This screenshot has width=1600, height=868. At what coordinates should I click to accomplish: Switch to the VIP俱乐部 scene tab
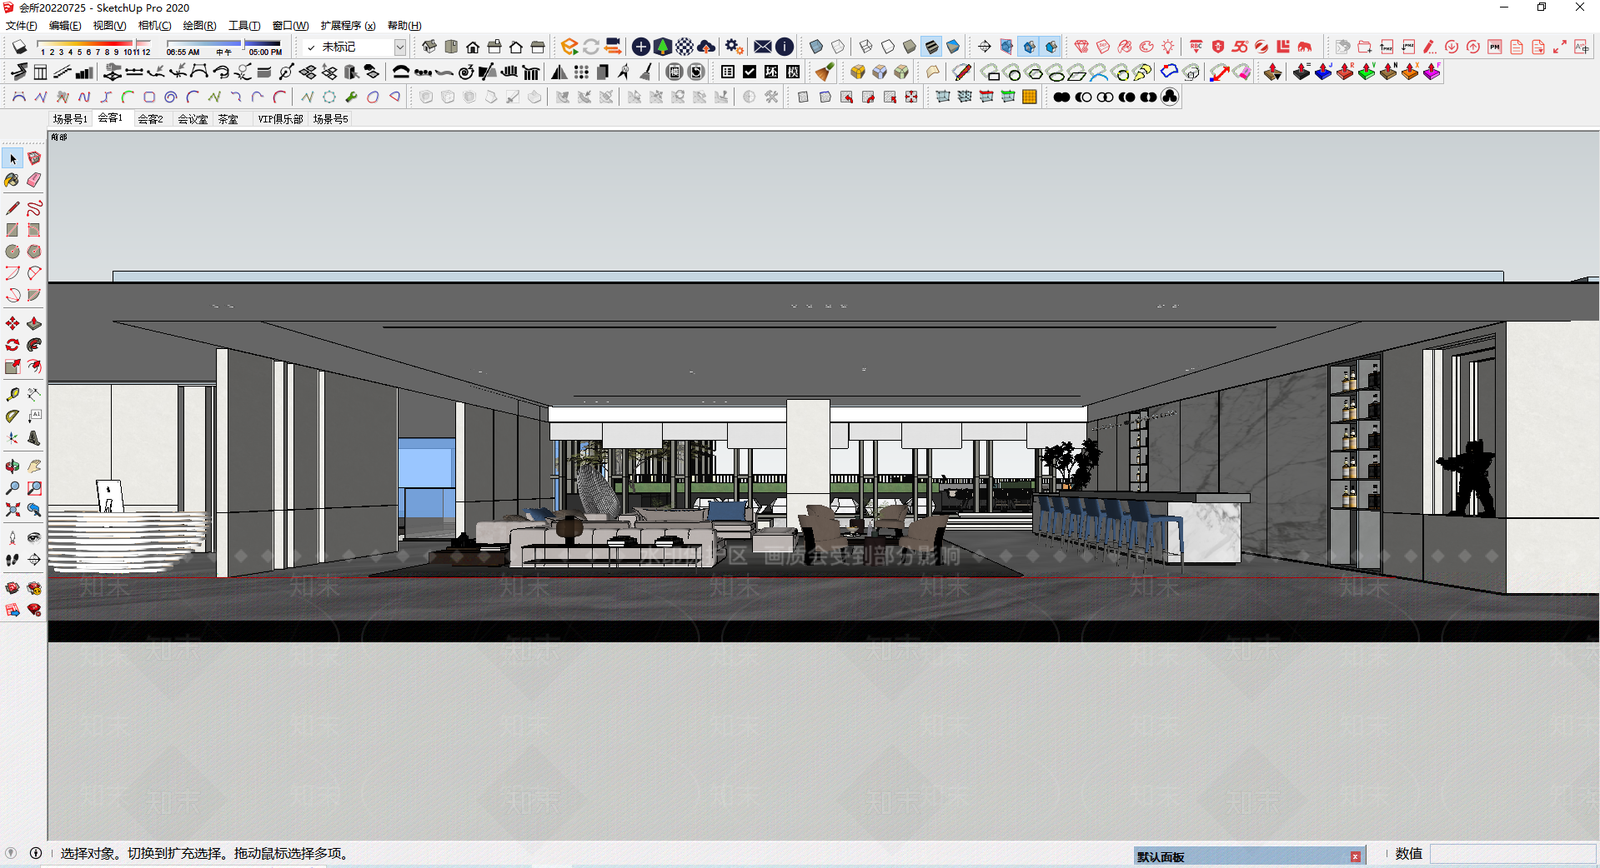coord(280,119)
